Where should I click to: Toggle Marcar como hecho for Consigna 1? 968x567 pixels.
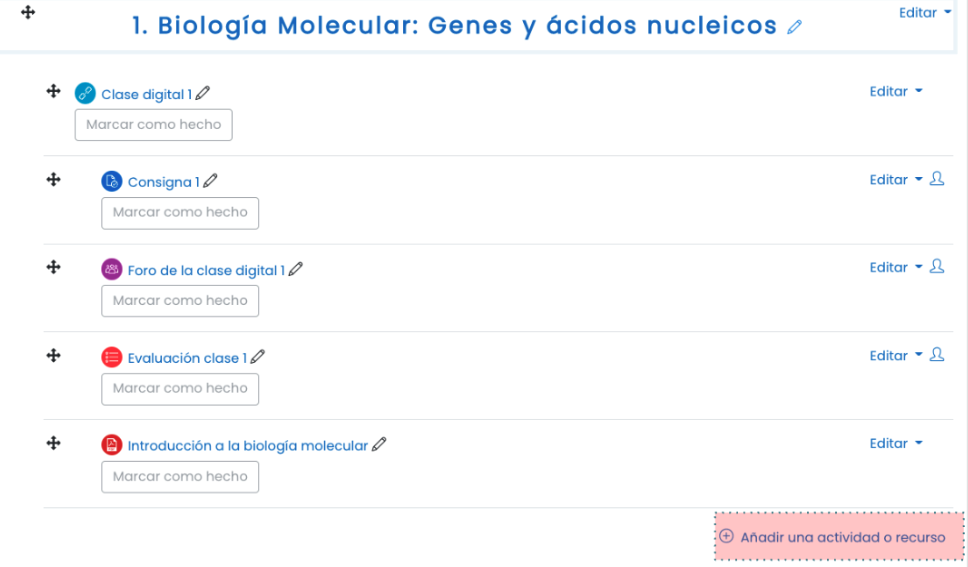[180, 213]
